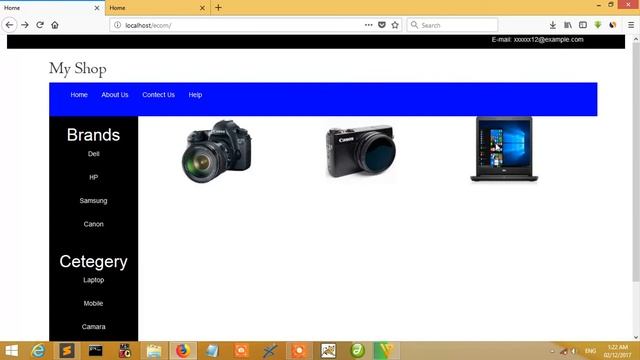Click the My Shop title

click(x=78, y=69)
